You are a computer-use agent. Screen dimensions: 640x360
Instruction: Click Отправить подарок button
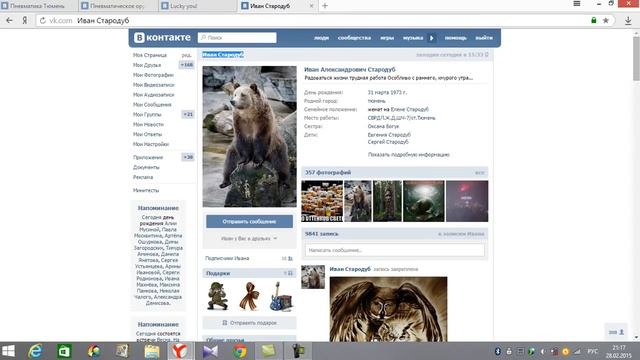pos(249,323)
